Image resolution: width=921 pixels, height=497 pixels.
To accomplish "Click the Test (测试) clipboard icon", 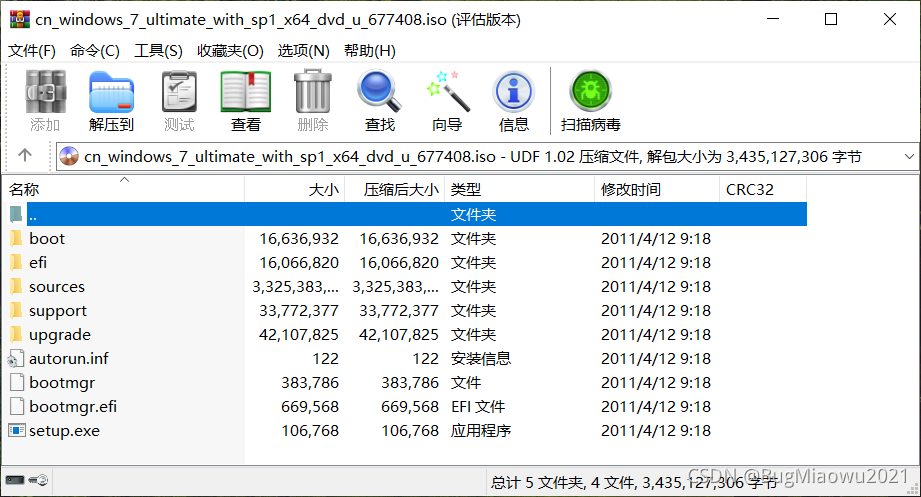I will coord(179,91).
